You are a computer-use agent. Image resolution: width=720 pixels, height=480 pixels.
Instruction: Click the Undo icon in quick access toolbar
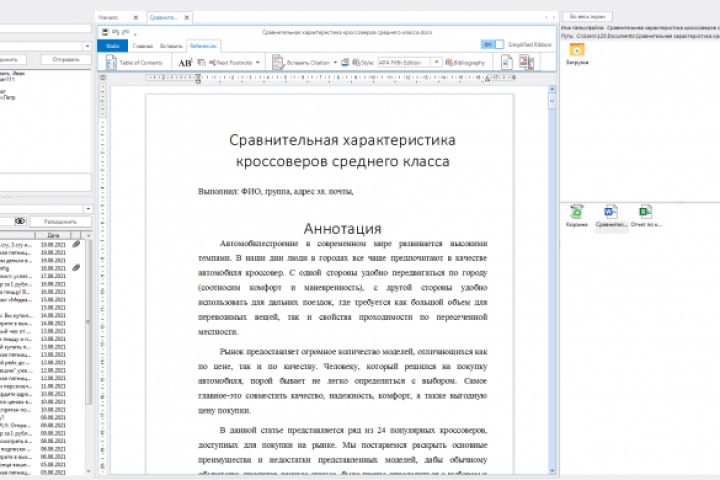115,32
